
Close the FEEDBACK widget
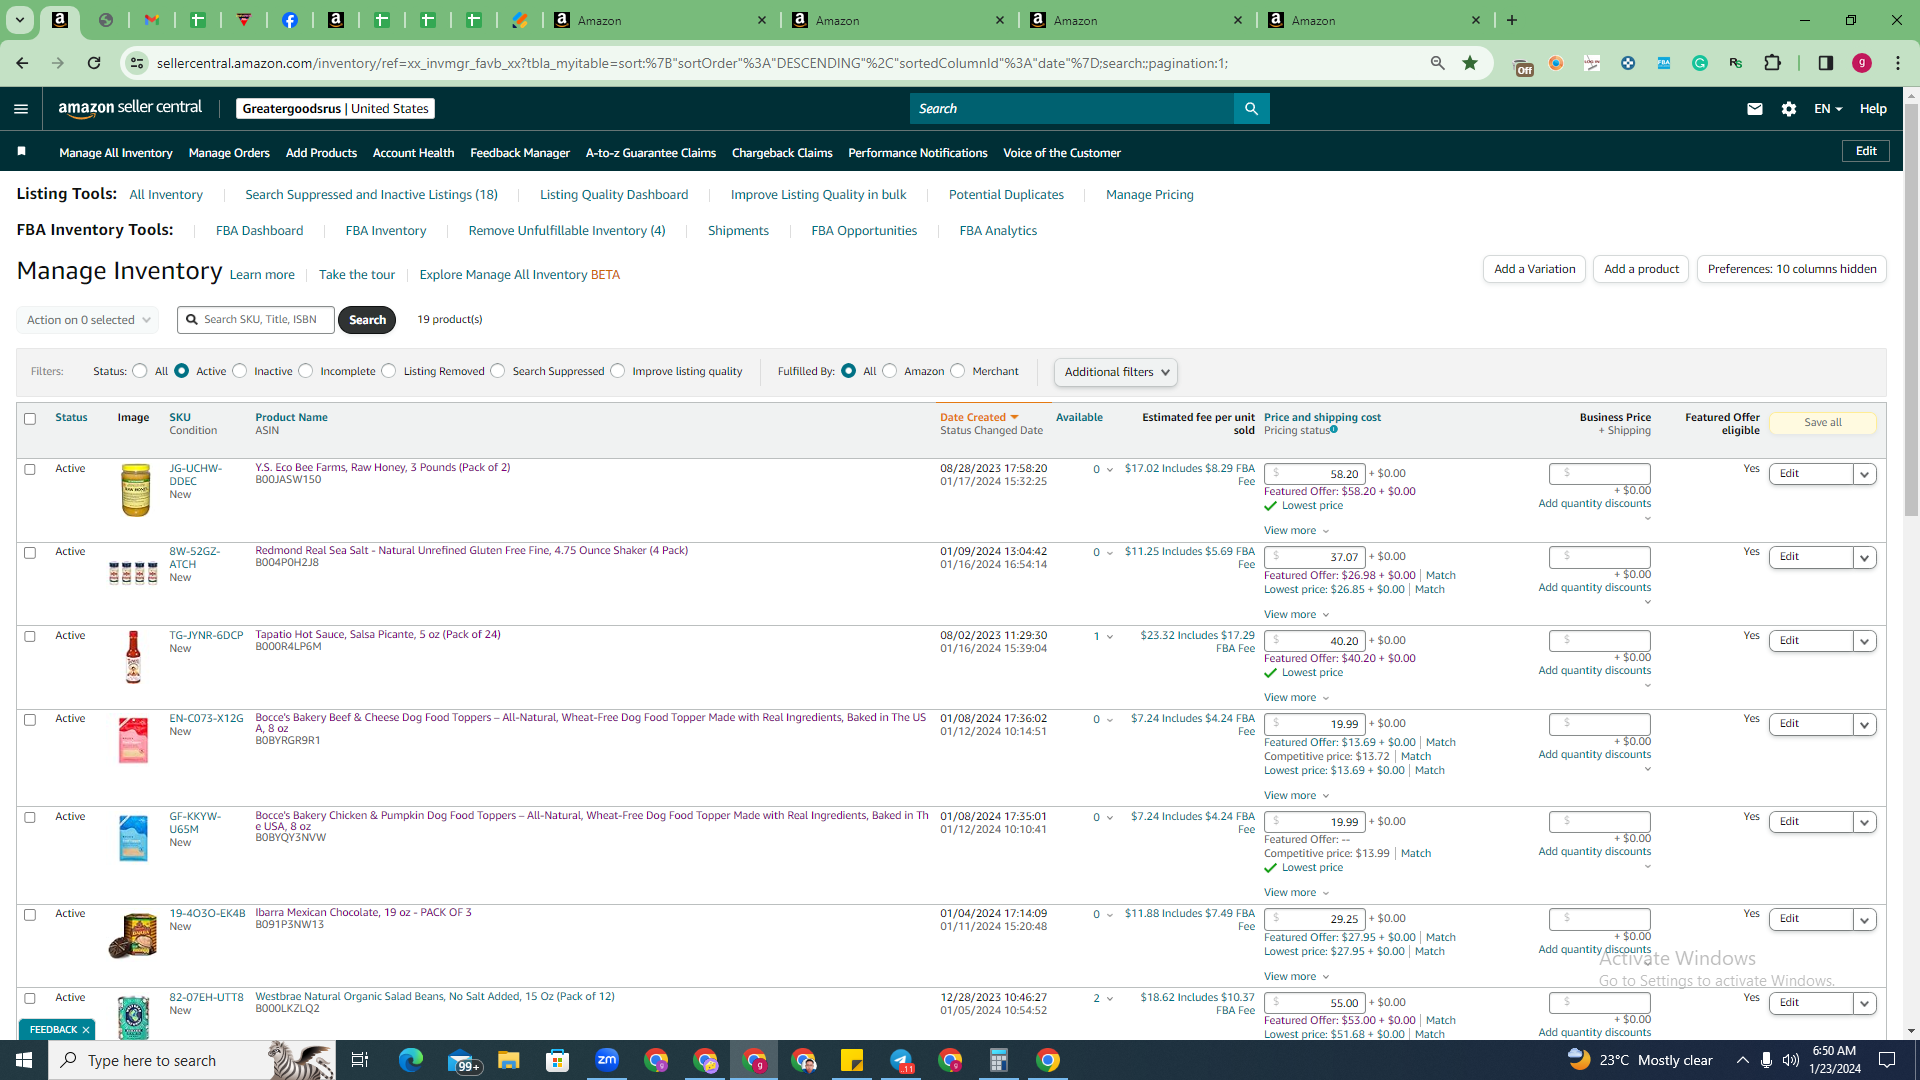(86, 1030)
